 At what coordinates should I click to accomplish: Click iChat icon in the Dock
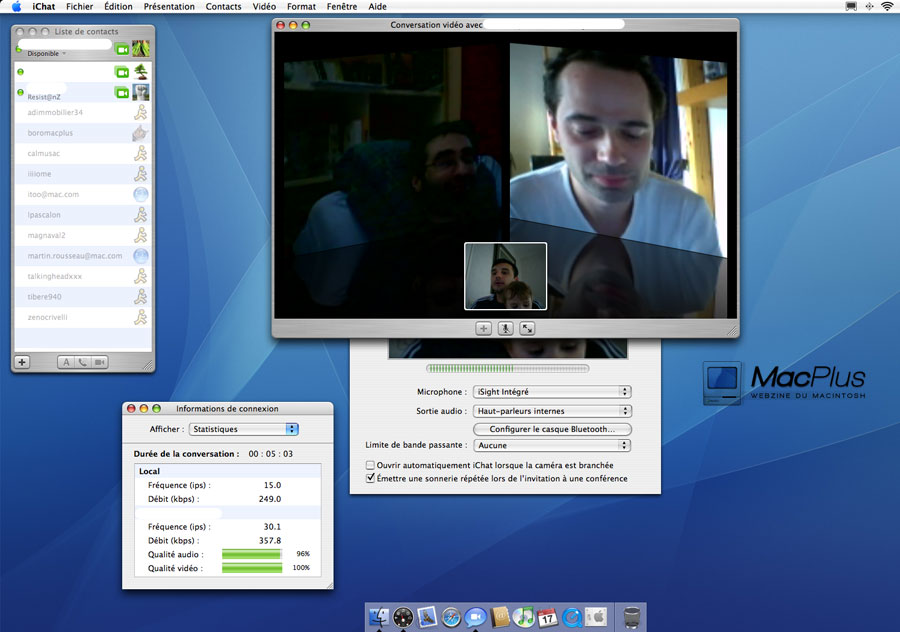pyautogui.click(x=475, y=617)
